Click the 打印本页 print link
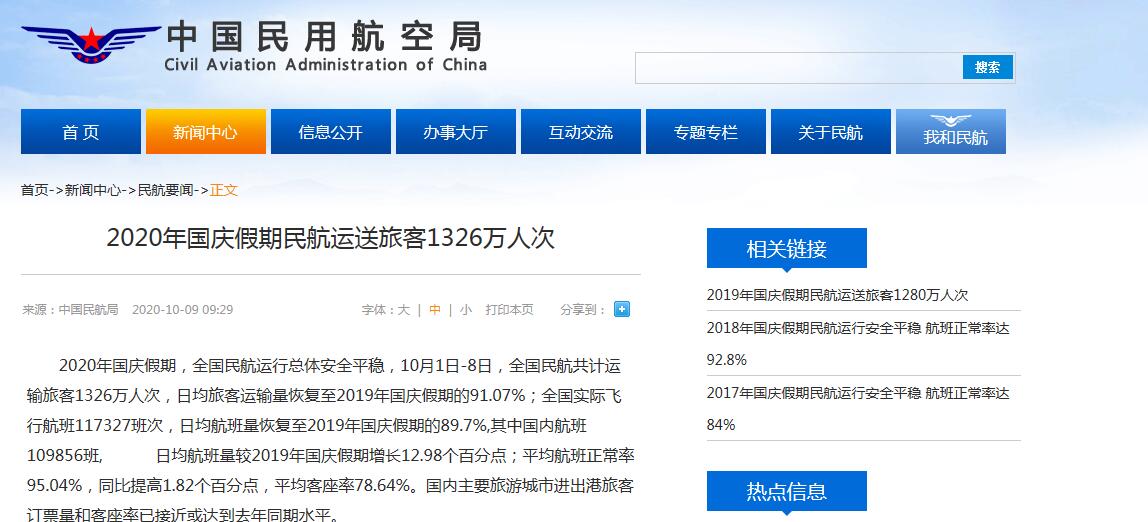 [x=509, y=310]
